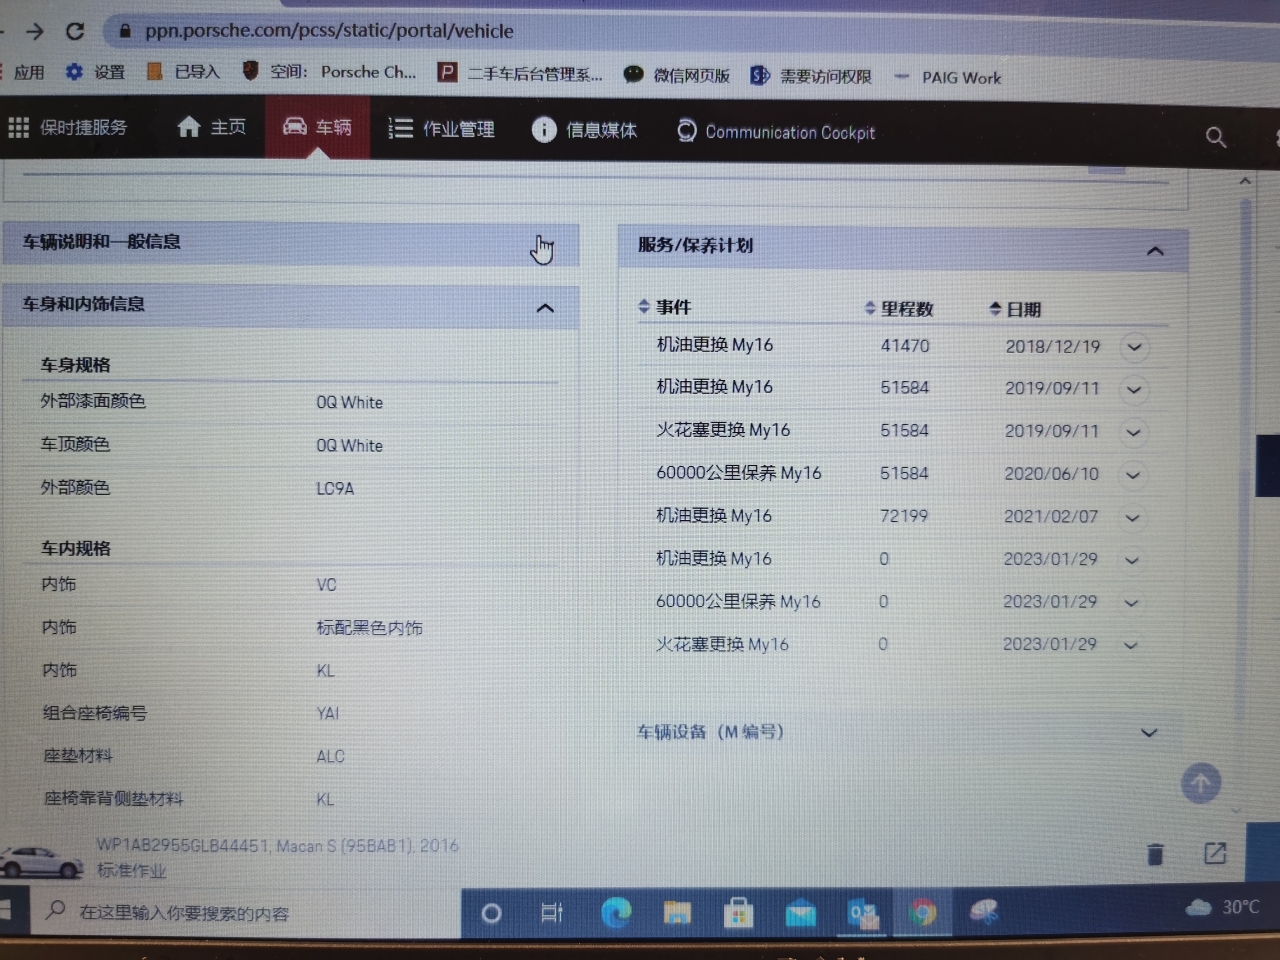This screenshot has width=1280, height=960.
Task: Open 应用 bookmark
Action: click(x=28, y=72)
